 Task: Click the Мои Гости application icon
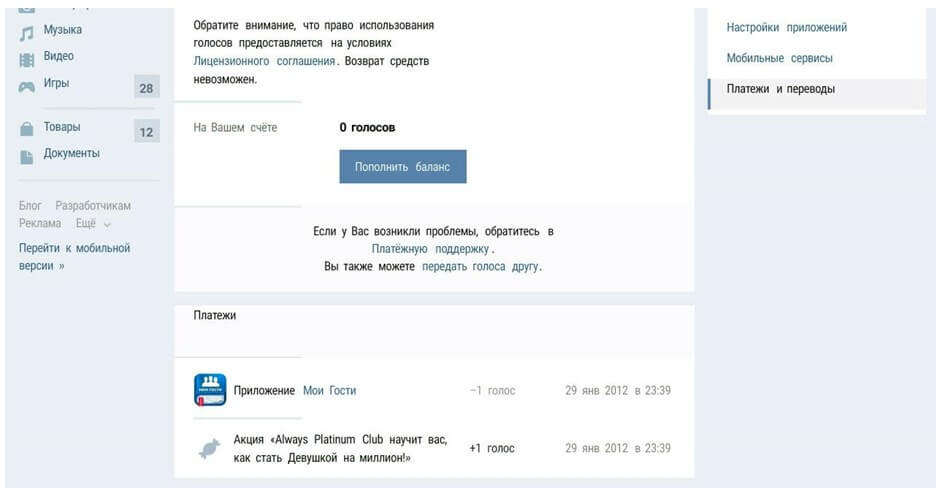[x=210, y=390]
